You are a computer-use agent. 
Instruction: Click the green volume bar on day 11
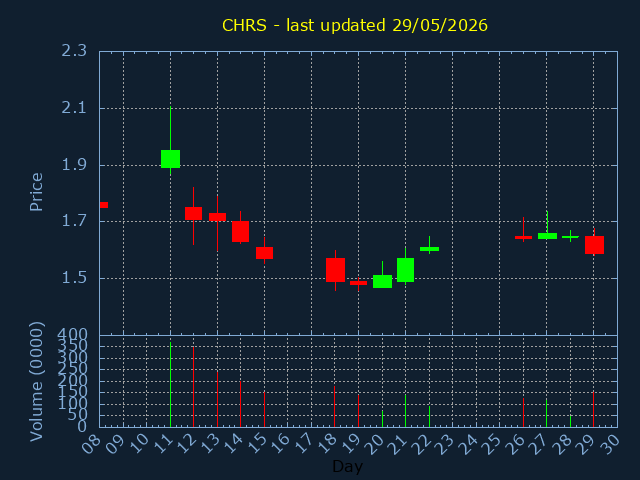171,384
